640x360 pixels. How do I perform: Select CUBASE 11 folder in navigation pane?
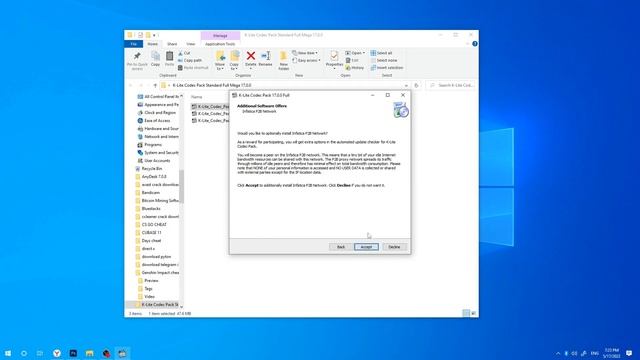coord(151,233)
